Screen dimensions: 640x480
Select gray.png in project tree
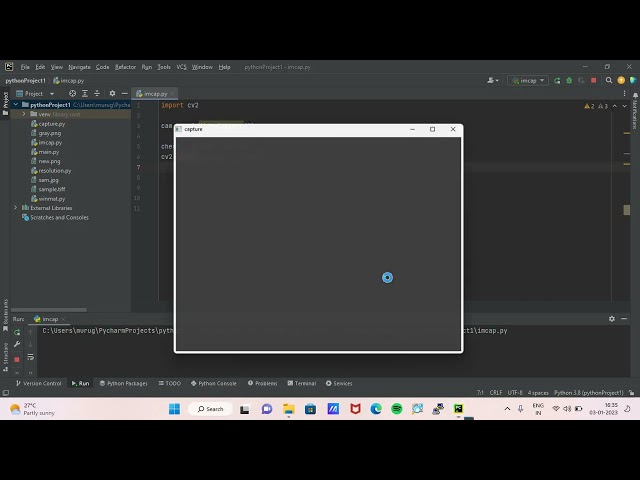point(50,133)
